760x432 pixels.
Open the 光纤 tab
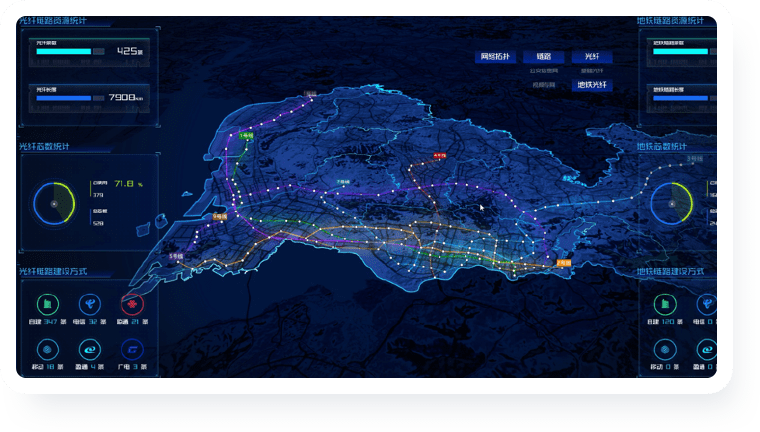(x=592, y=57)
